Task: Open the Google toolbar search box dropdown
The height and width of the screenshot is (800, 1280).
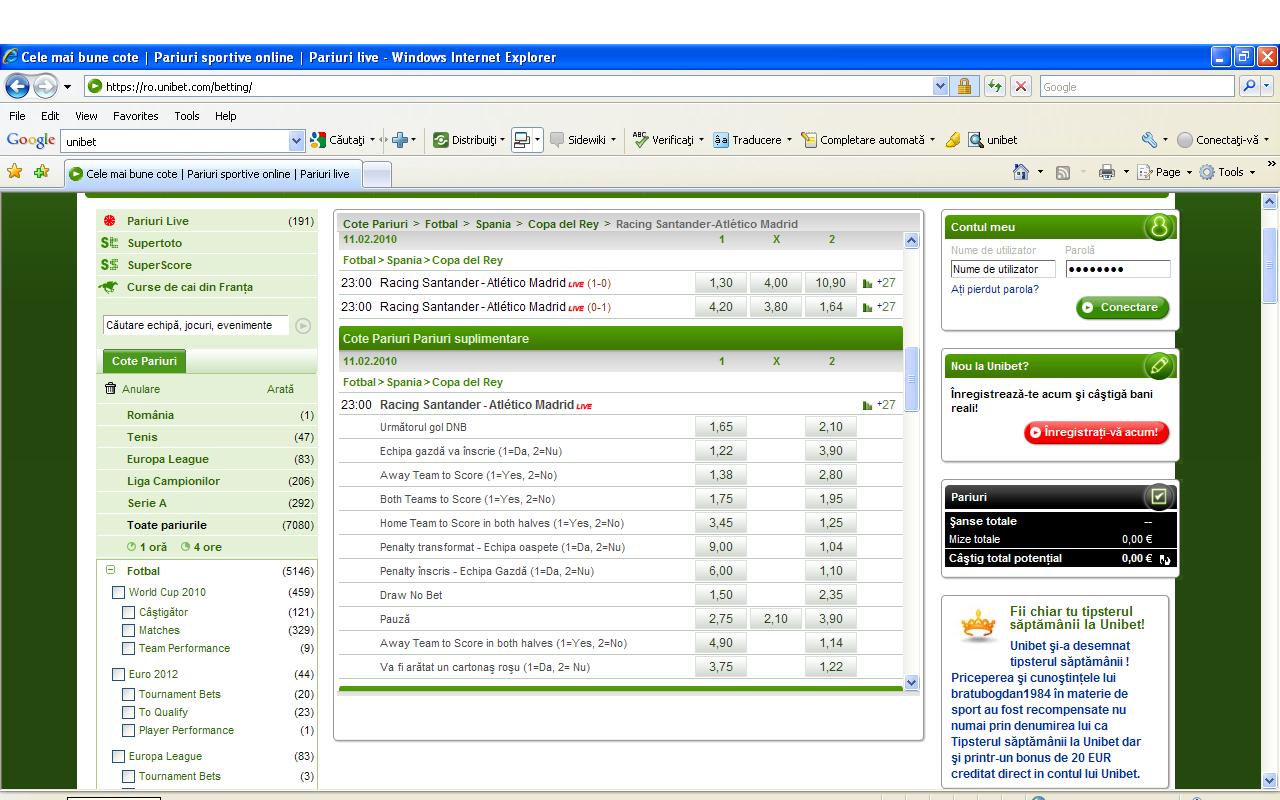Action: pos(296,141)
